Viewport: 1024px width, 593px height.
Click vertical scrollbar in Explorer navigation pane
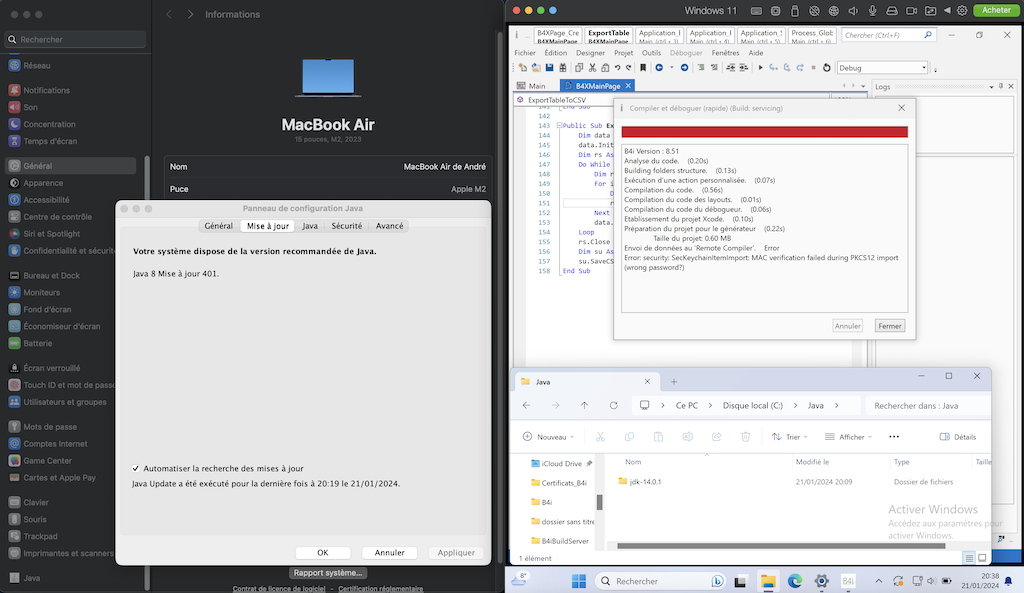click(600, 502)
